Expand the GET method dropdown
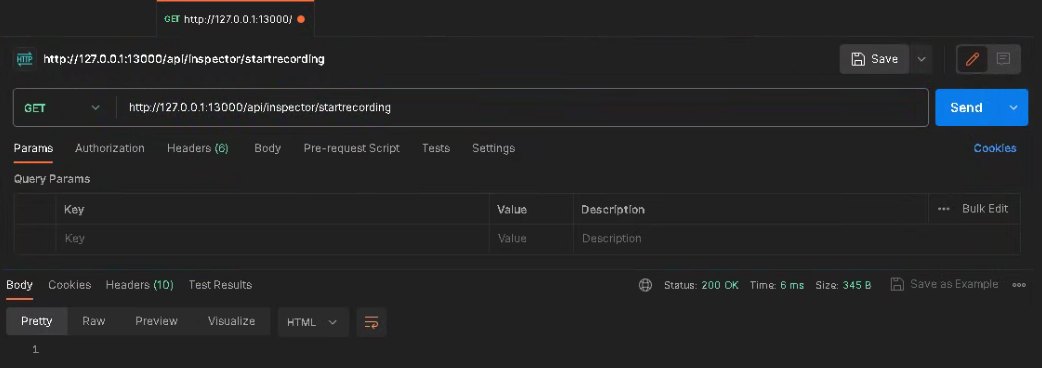The image size is (1042, 368). point(62,108)
